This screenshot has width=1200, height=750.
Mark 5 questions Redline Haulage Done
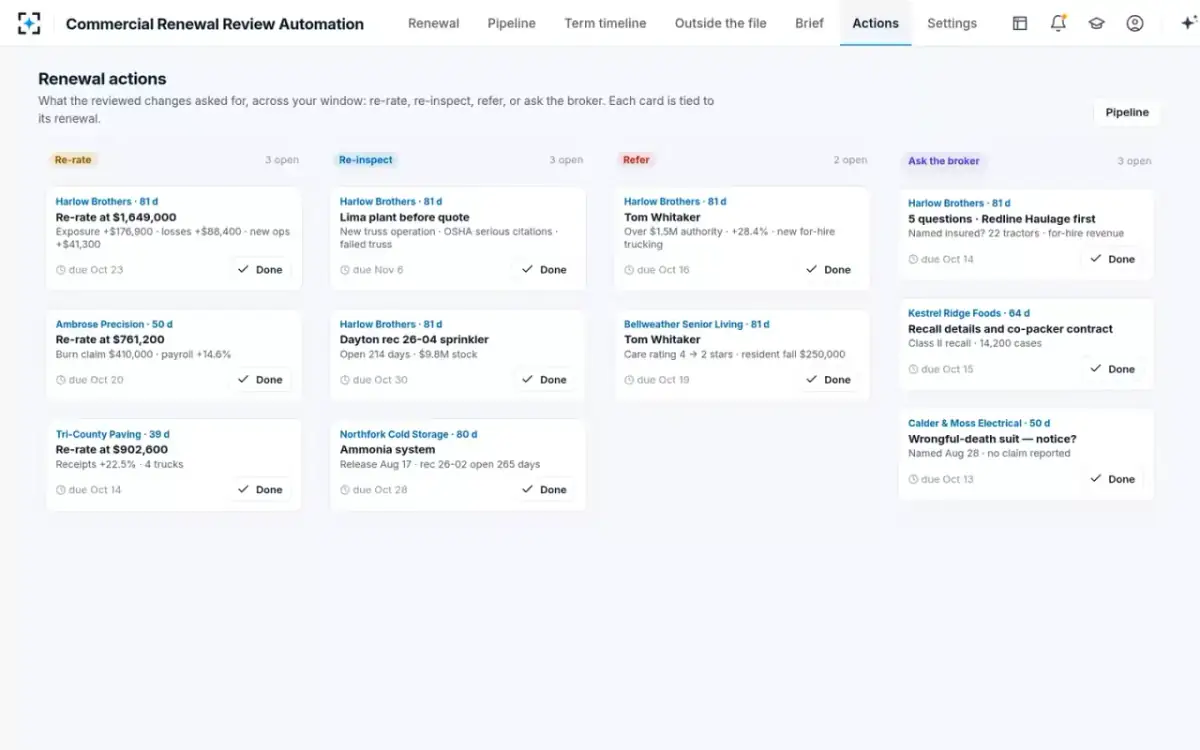1112,258
